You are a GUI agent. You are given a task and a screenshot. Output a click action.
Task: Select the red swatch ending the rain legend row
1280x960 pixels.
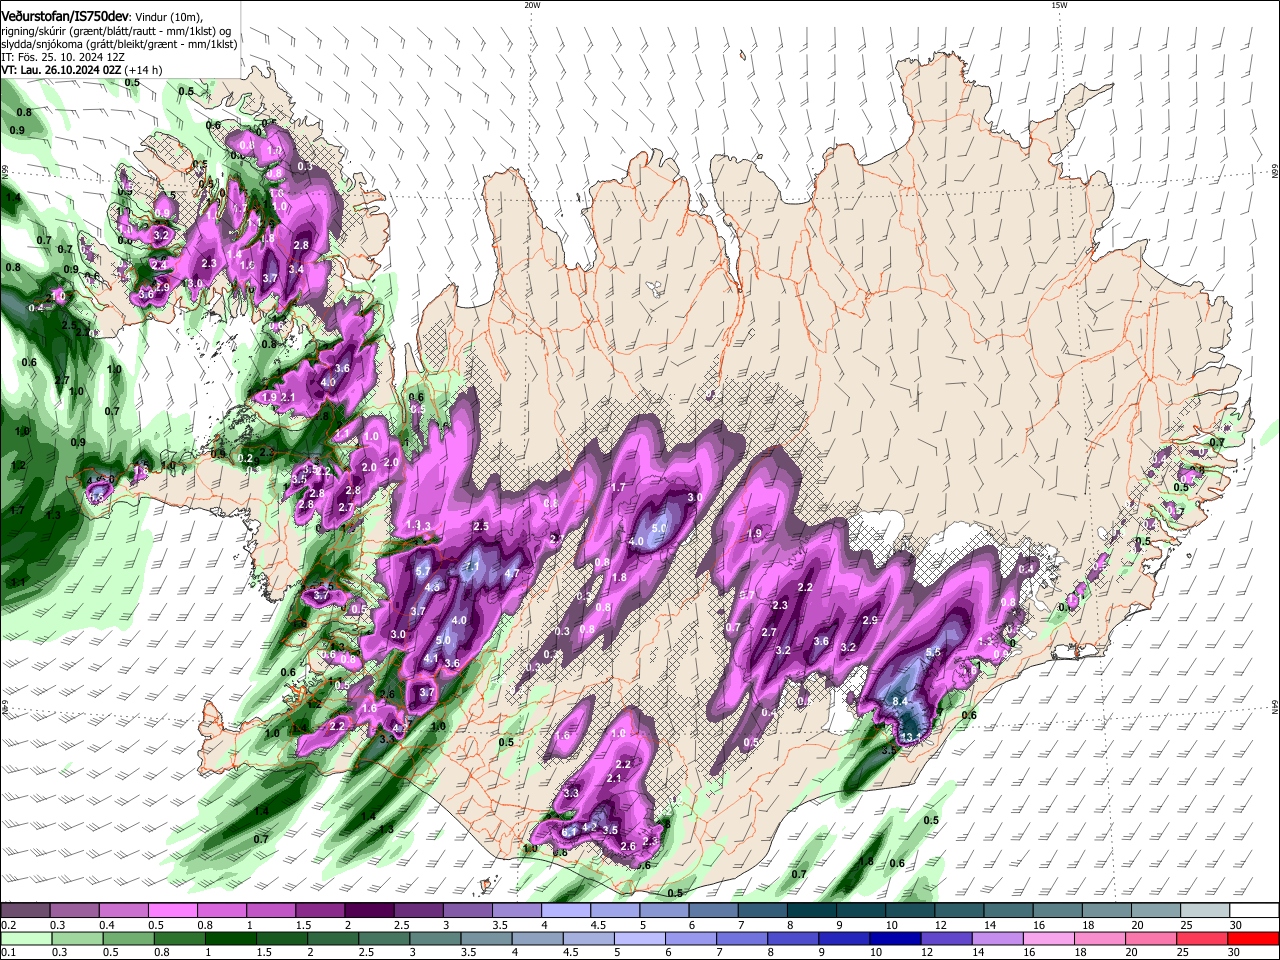(1253, 938)
